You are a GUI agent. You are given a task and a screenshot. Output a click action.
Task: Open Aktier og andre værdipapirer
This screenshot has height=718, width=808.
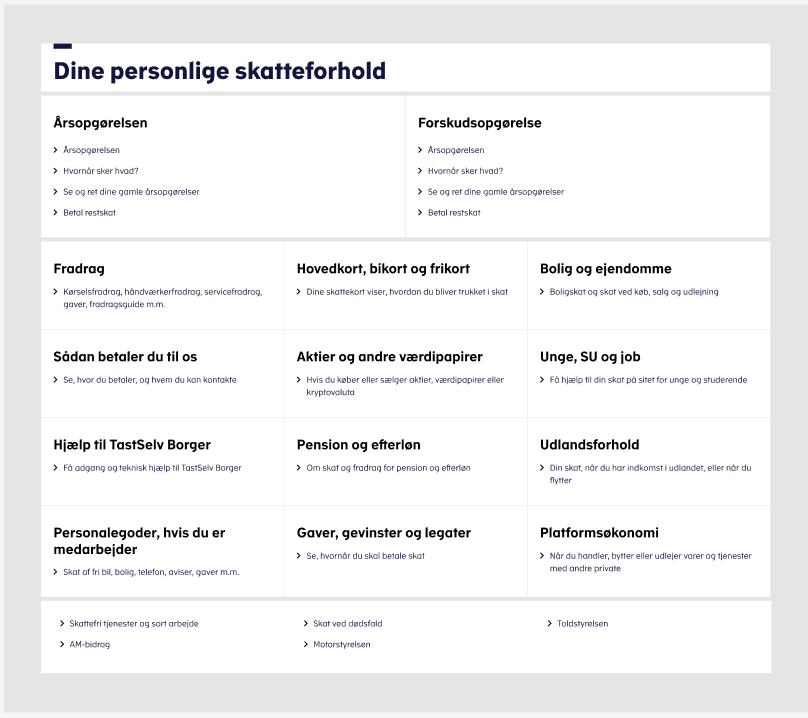(x=389, y=357)
